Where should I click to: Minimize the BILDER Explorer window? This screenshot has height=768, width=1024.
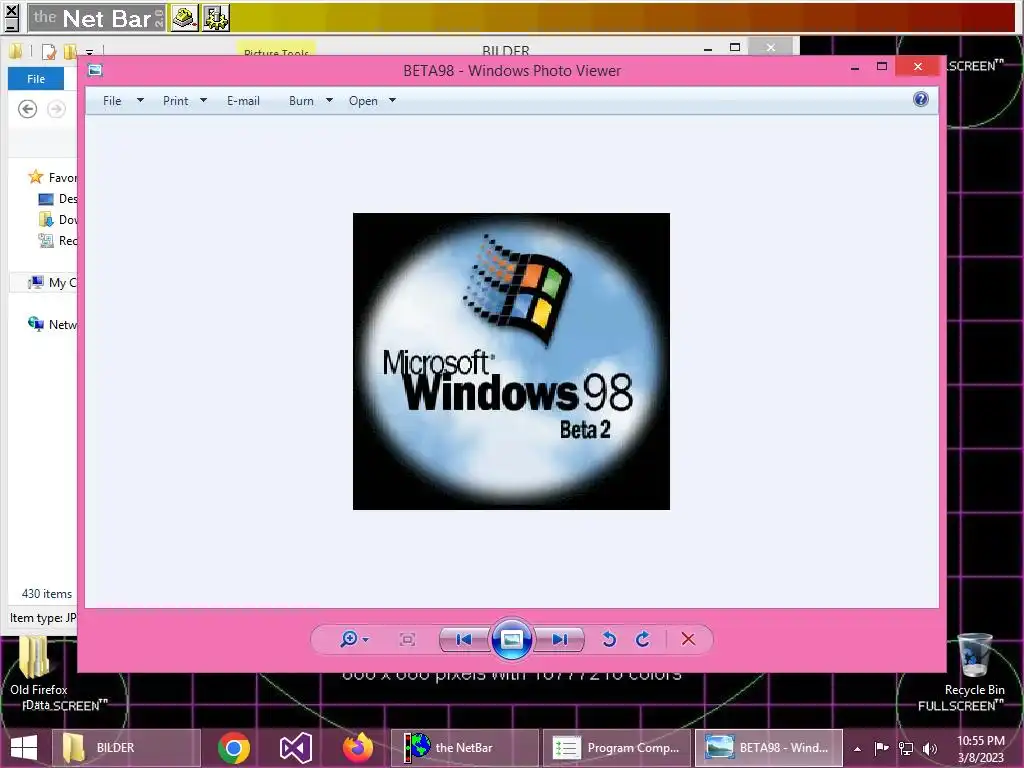pyautogui.click(x=708, y=48)
